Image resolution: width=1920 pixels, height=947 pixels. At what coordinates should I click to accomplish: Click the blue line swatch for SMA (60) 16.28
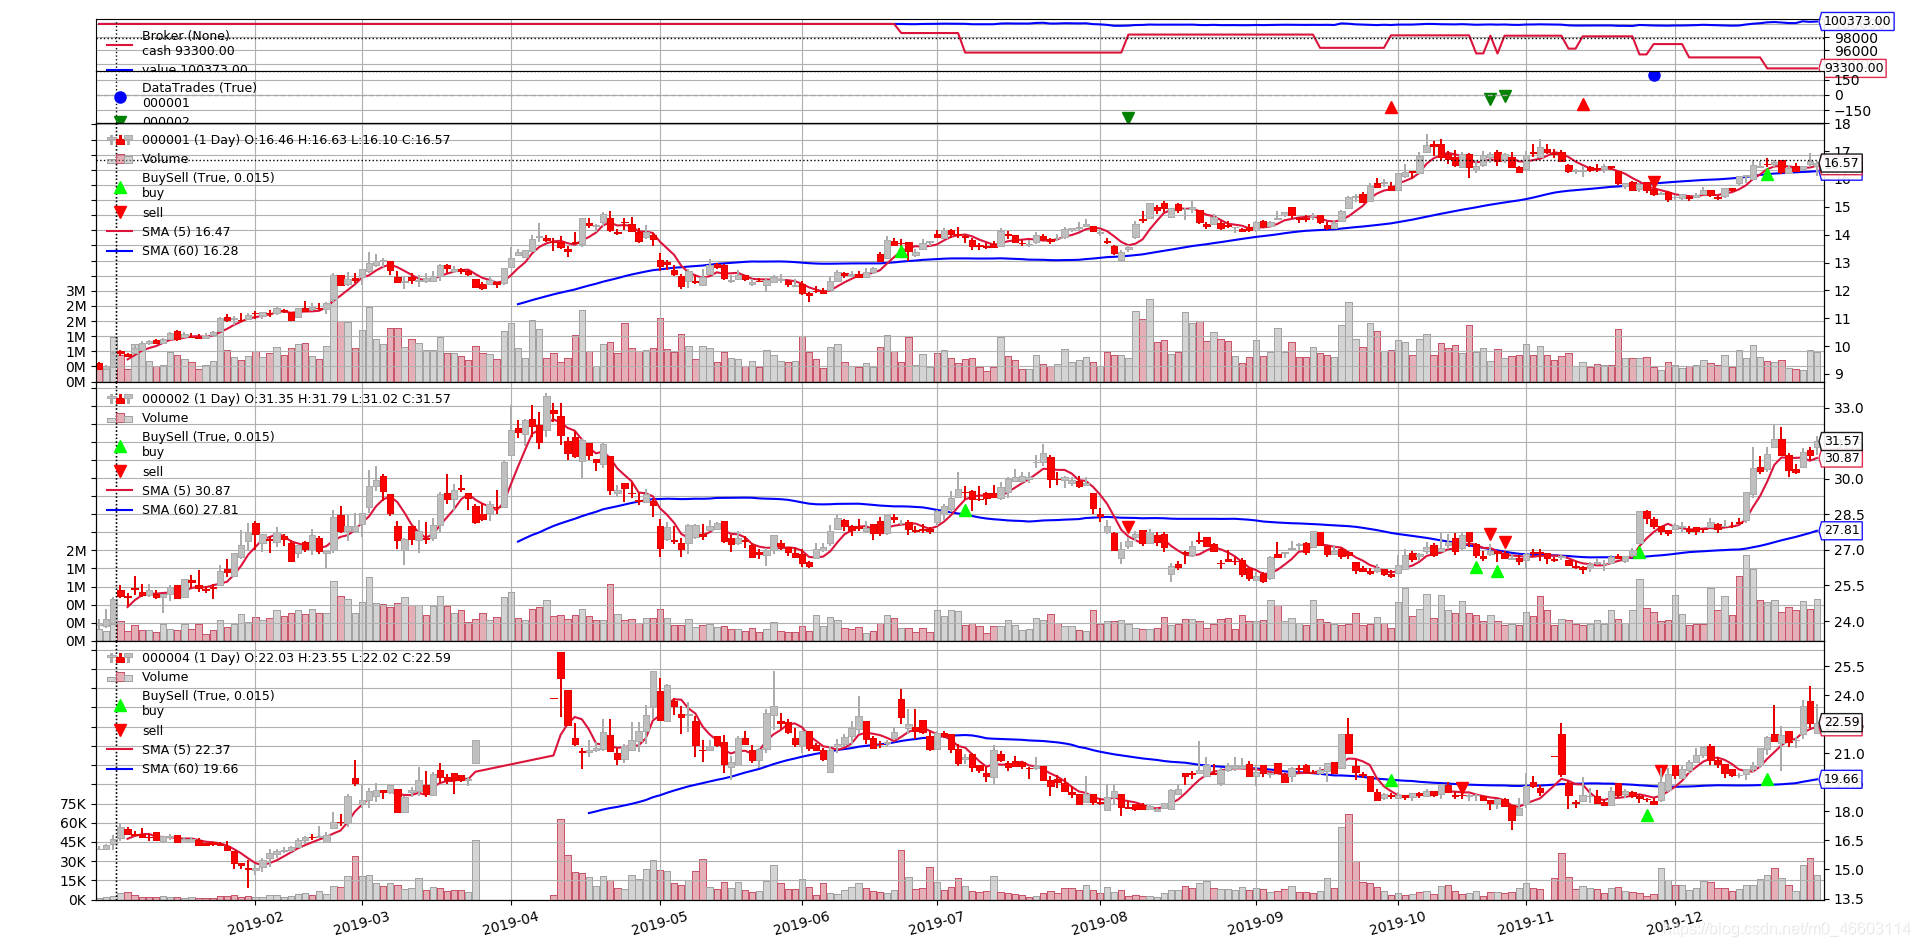coord(120,251)
